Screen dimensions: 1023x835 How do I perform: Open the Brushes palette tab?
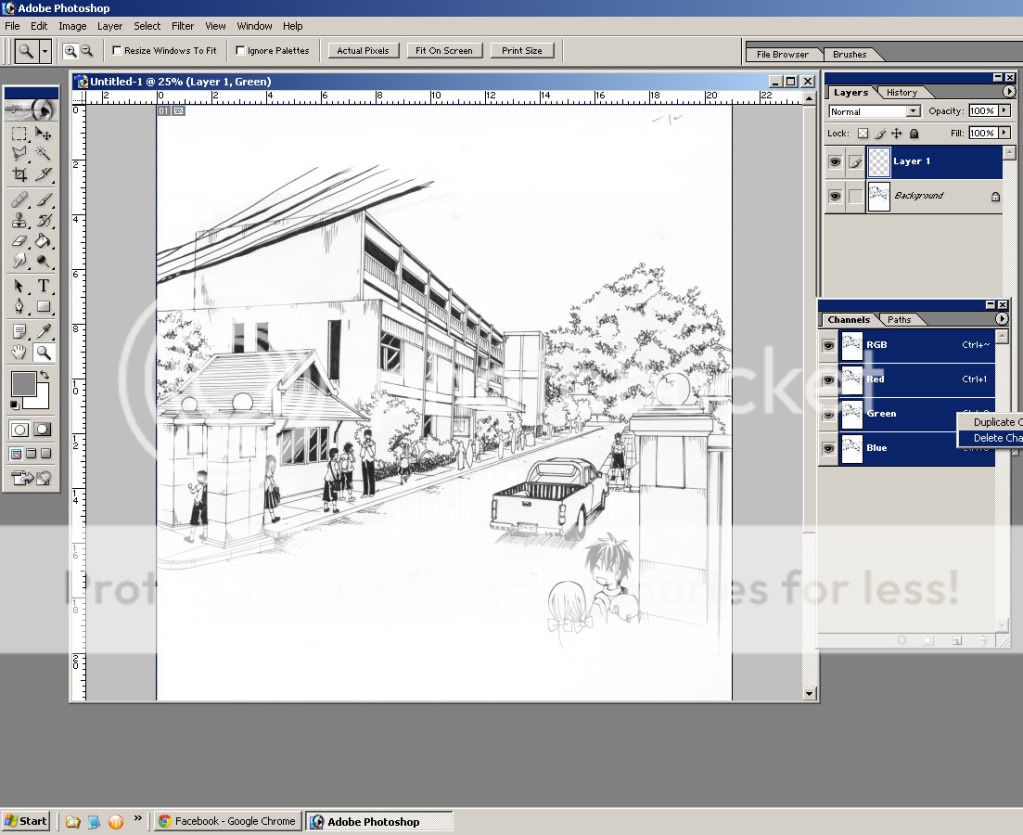849,55
